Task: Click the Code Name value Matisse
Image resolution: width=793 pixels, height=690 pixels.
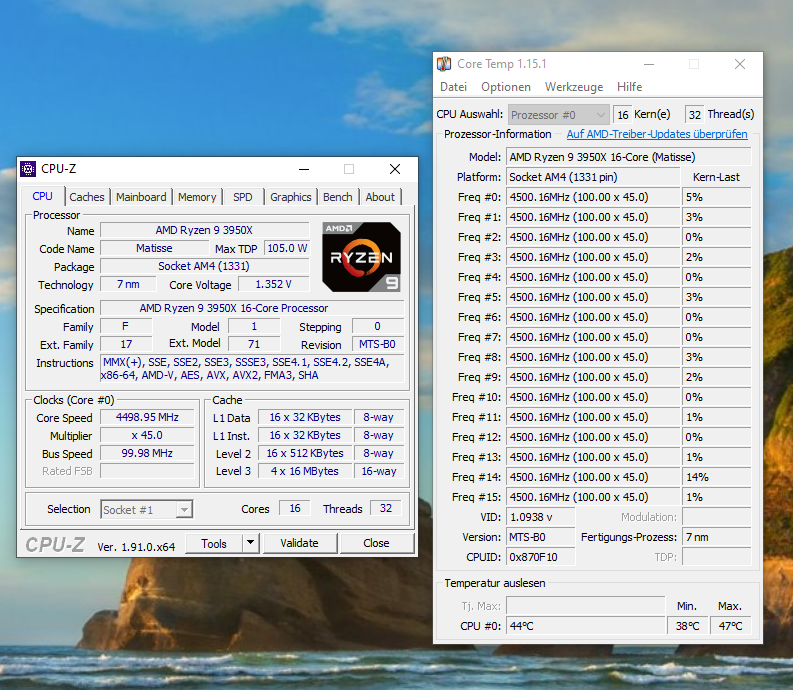Action: click(x=154, y=248)
